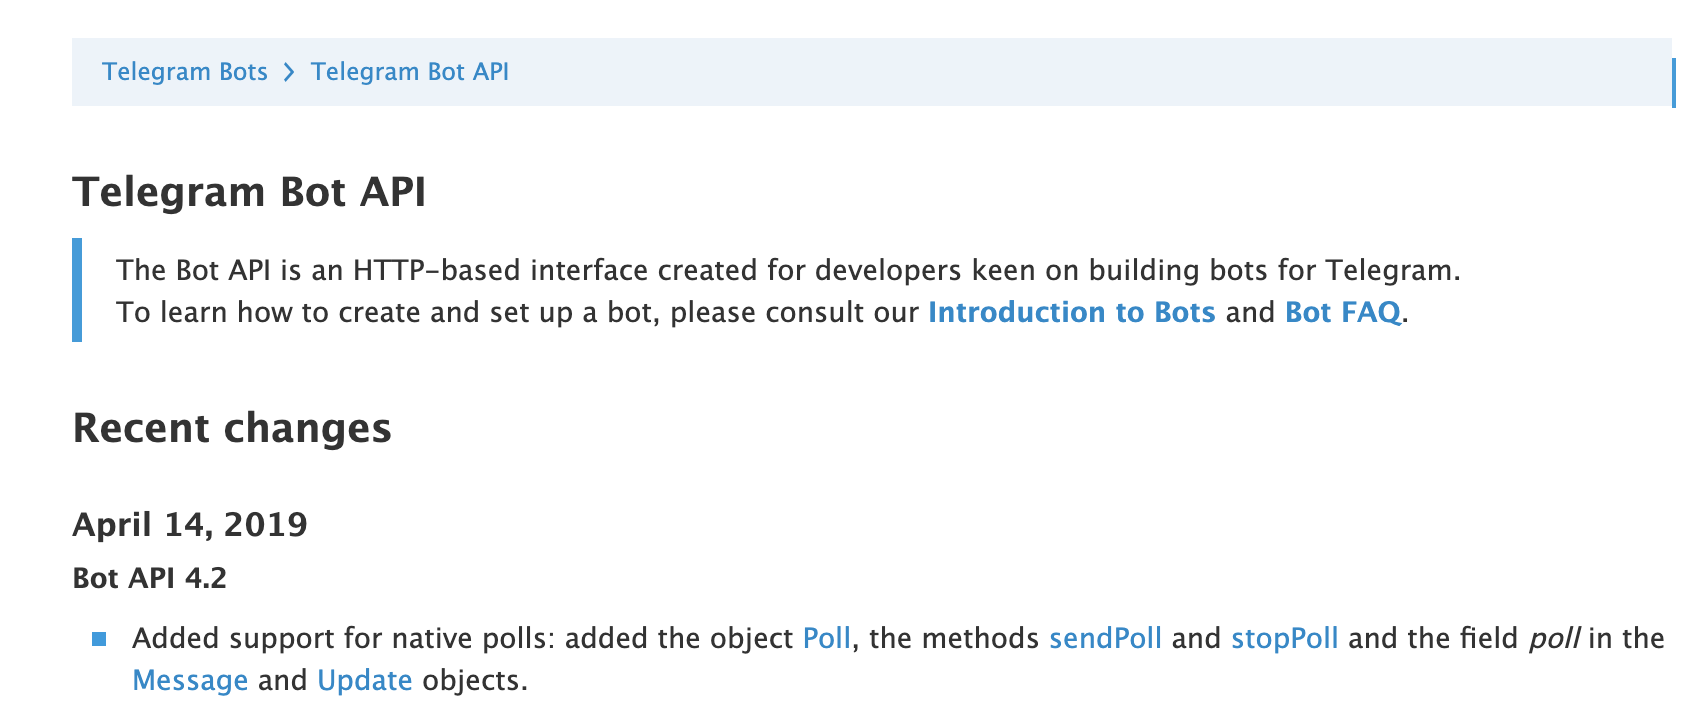Click the italic poll field name
1700x708 pixels.
[1554, 638]
